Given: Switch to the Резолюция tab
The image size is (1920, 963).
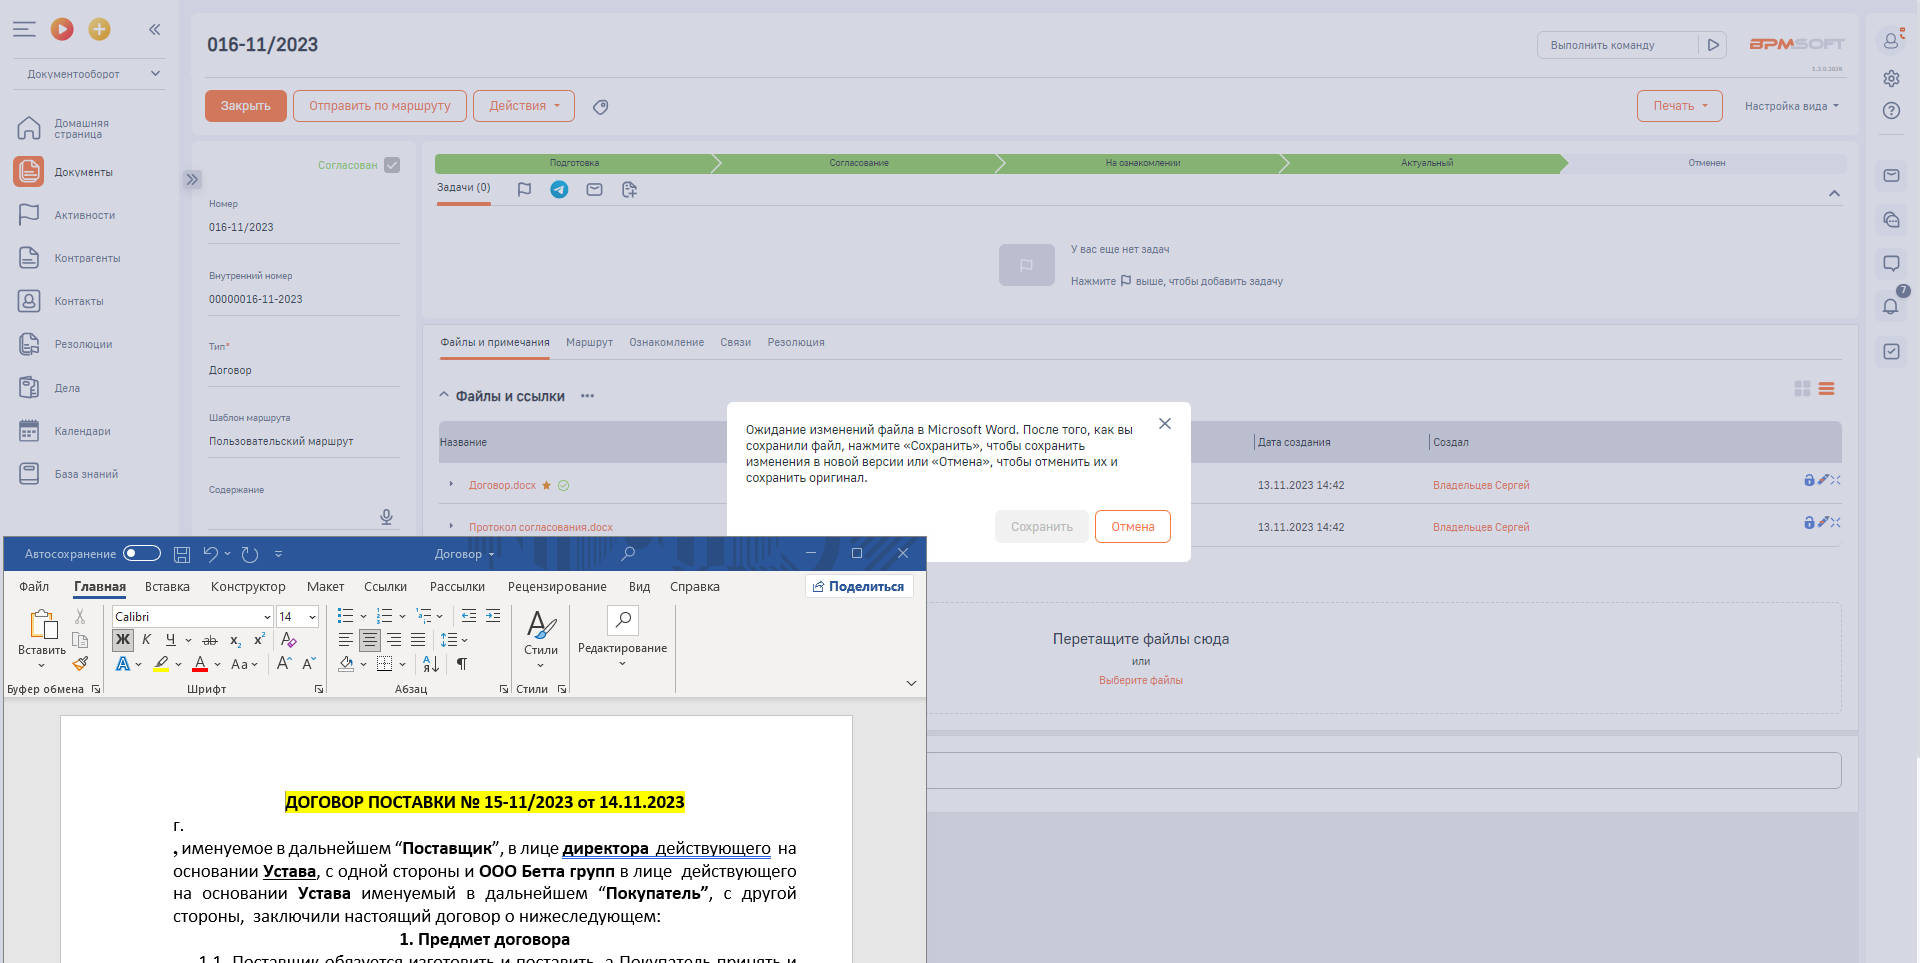Looking at the screenshot, I should [796, 342].
